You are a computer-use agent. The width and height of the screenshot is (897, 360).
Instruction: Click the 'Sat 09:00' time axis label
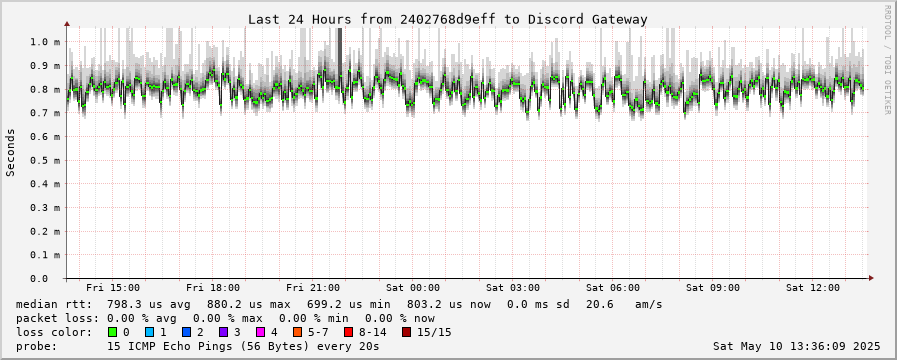(x=713, y=288)
